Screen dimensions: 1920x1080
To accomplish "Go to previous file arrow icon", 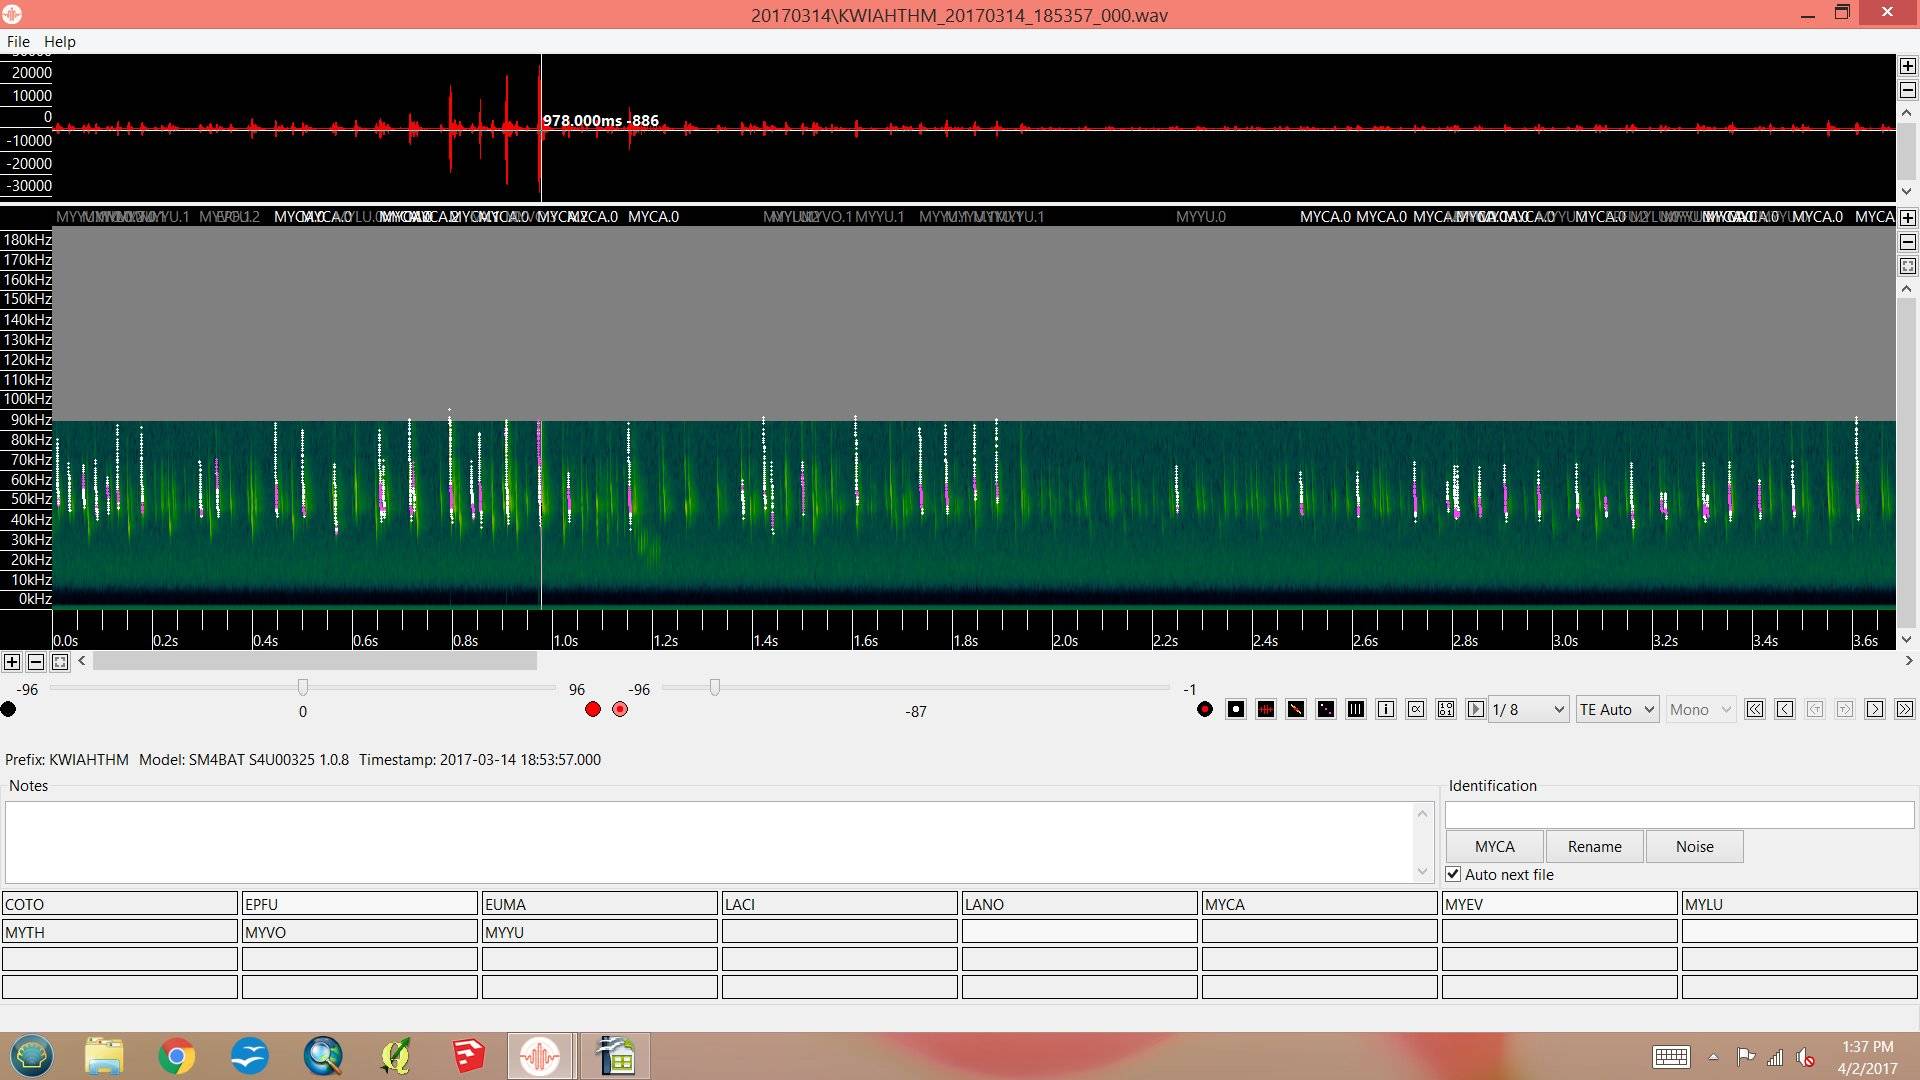I will click(1785, 710).
